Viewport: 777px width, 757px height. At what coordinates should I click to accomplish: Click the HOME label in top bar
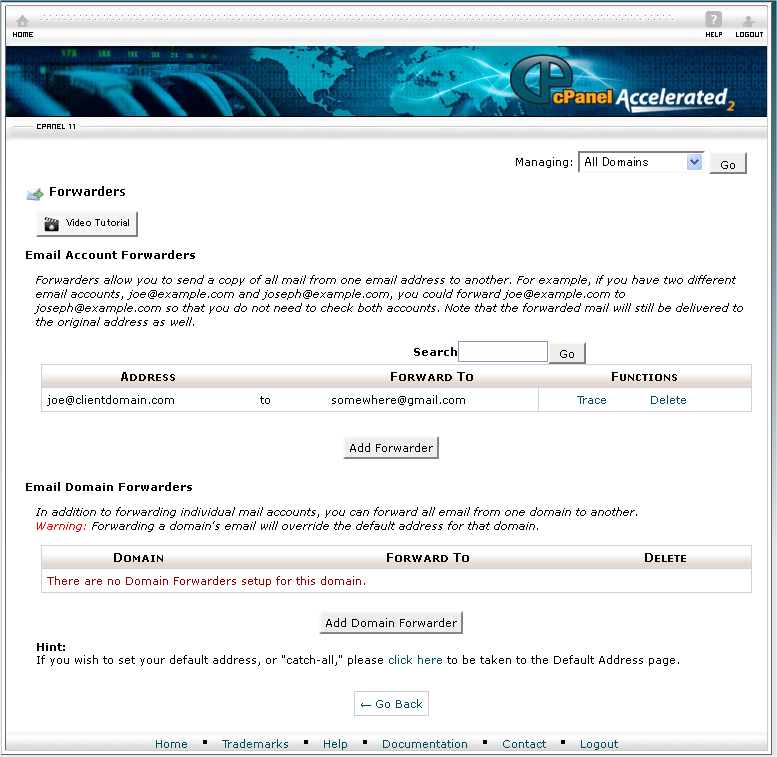23,34
